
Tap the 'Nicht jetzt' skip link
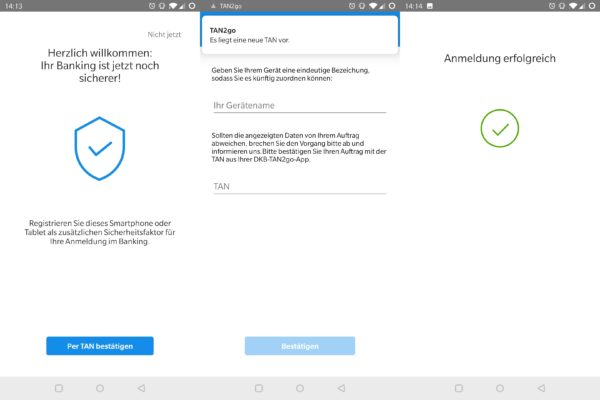164,34
